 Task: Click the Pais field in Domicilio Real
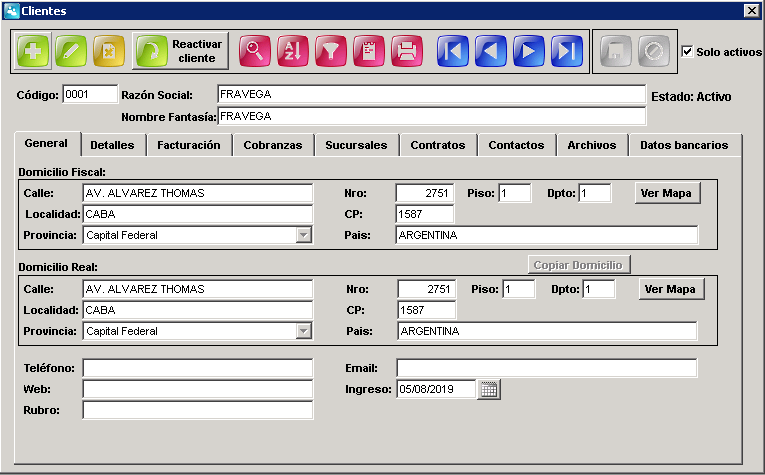pos(547,331)
